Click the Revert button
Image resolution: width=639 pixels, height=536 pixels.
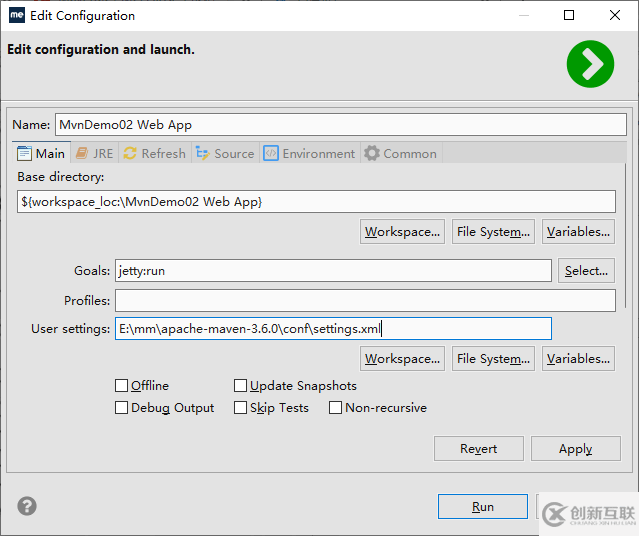[478, 449]
